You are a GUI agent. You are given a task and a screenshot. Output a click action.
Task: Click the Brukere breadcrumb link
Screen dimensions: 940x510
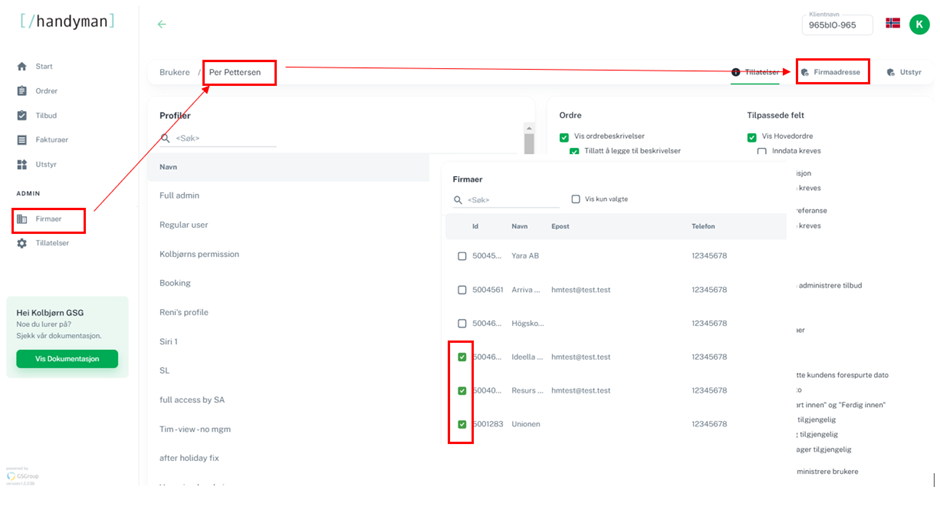pyautogui.click(x=174, y=72)
